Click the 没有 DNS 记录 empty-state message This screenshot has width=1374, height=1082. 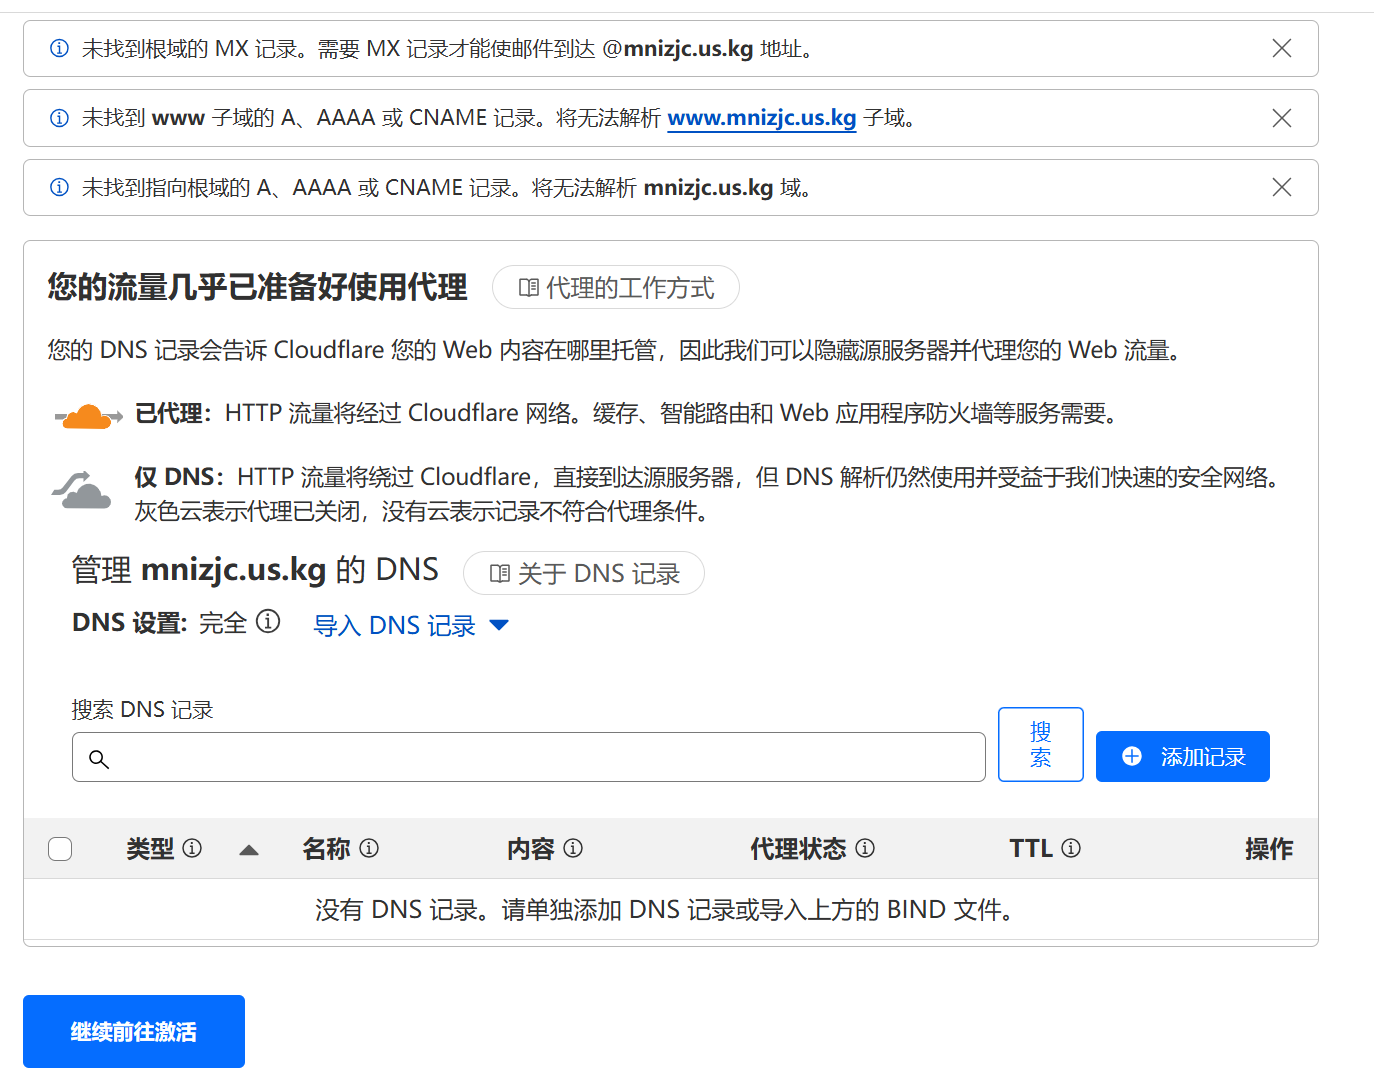pos(667,910)
